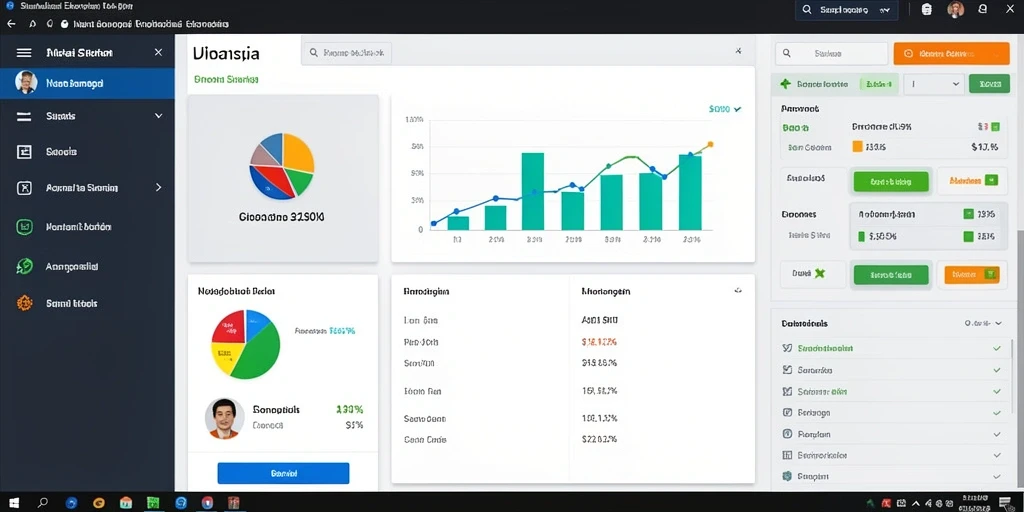This screenshot has width=1024, height=512.
Task: Open the dropdown beside the green button
Action: pos(933,84)
